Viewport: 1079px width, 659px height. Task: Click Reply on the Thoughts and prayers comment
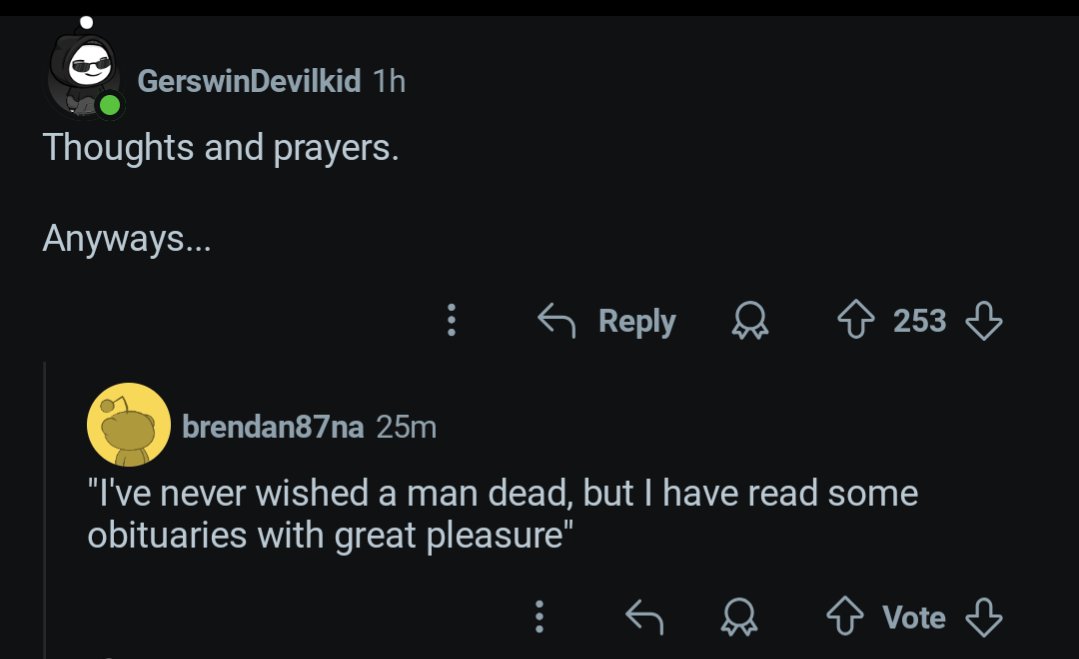point(607,321)
